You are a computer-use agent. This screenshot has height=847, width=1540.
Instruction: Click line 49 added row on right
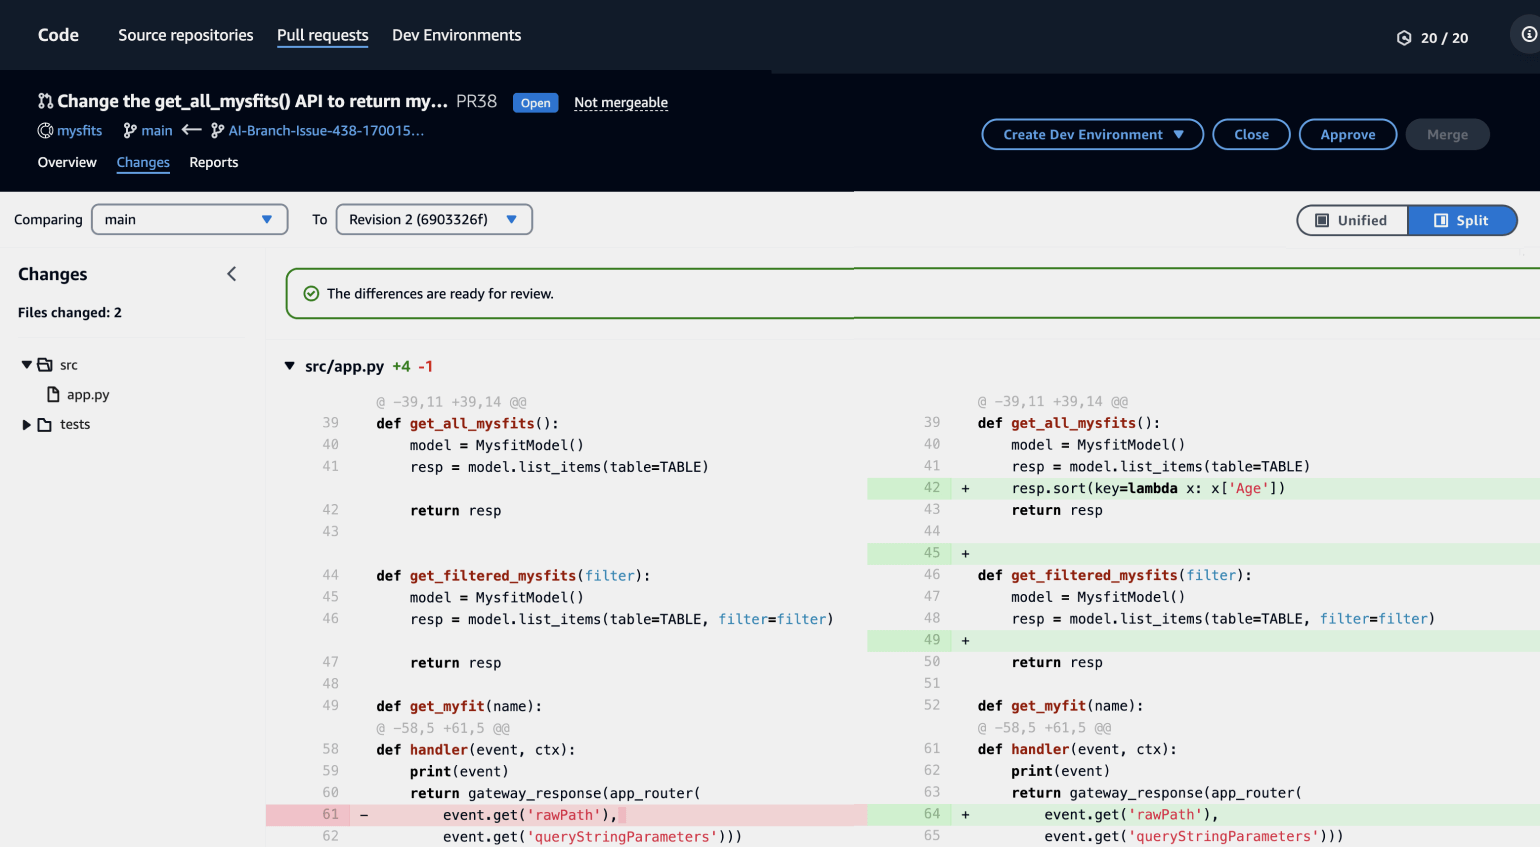[1204, 640]
